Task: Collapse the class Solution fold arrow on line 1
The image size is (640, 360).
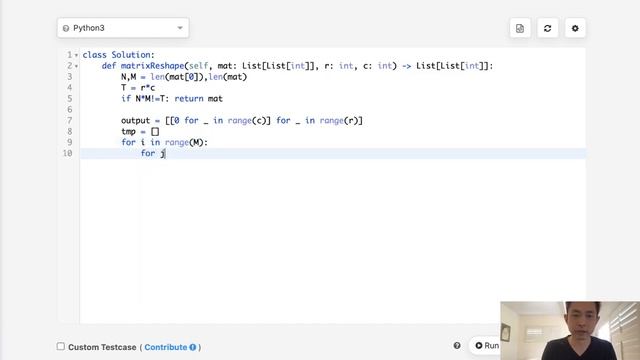Action: pyautogui.click(x=76, y=55)
